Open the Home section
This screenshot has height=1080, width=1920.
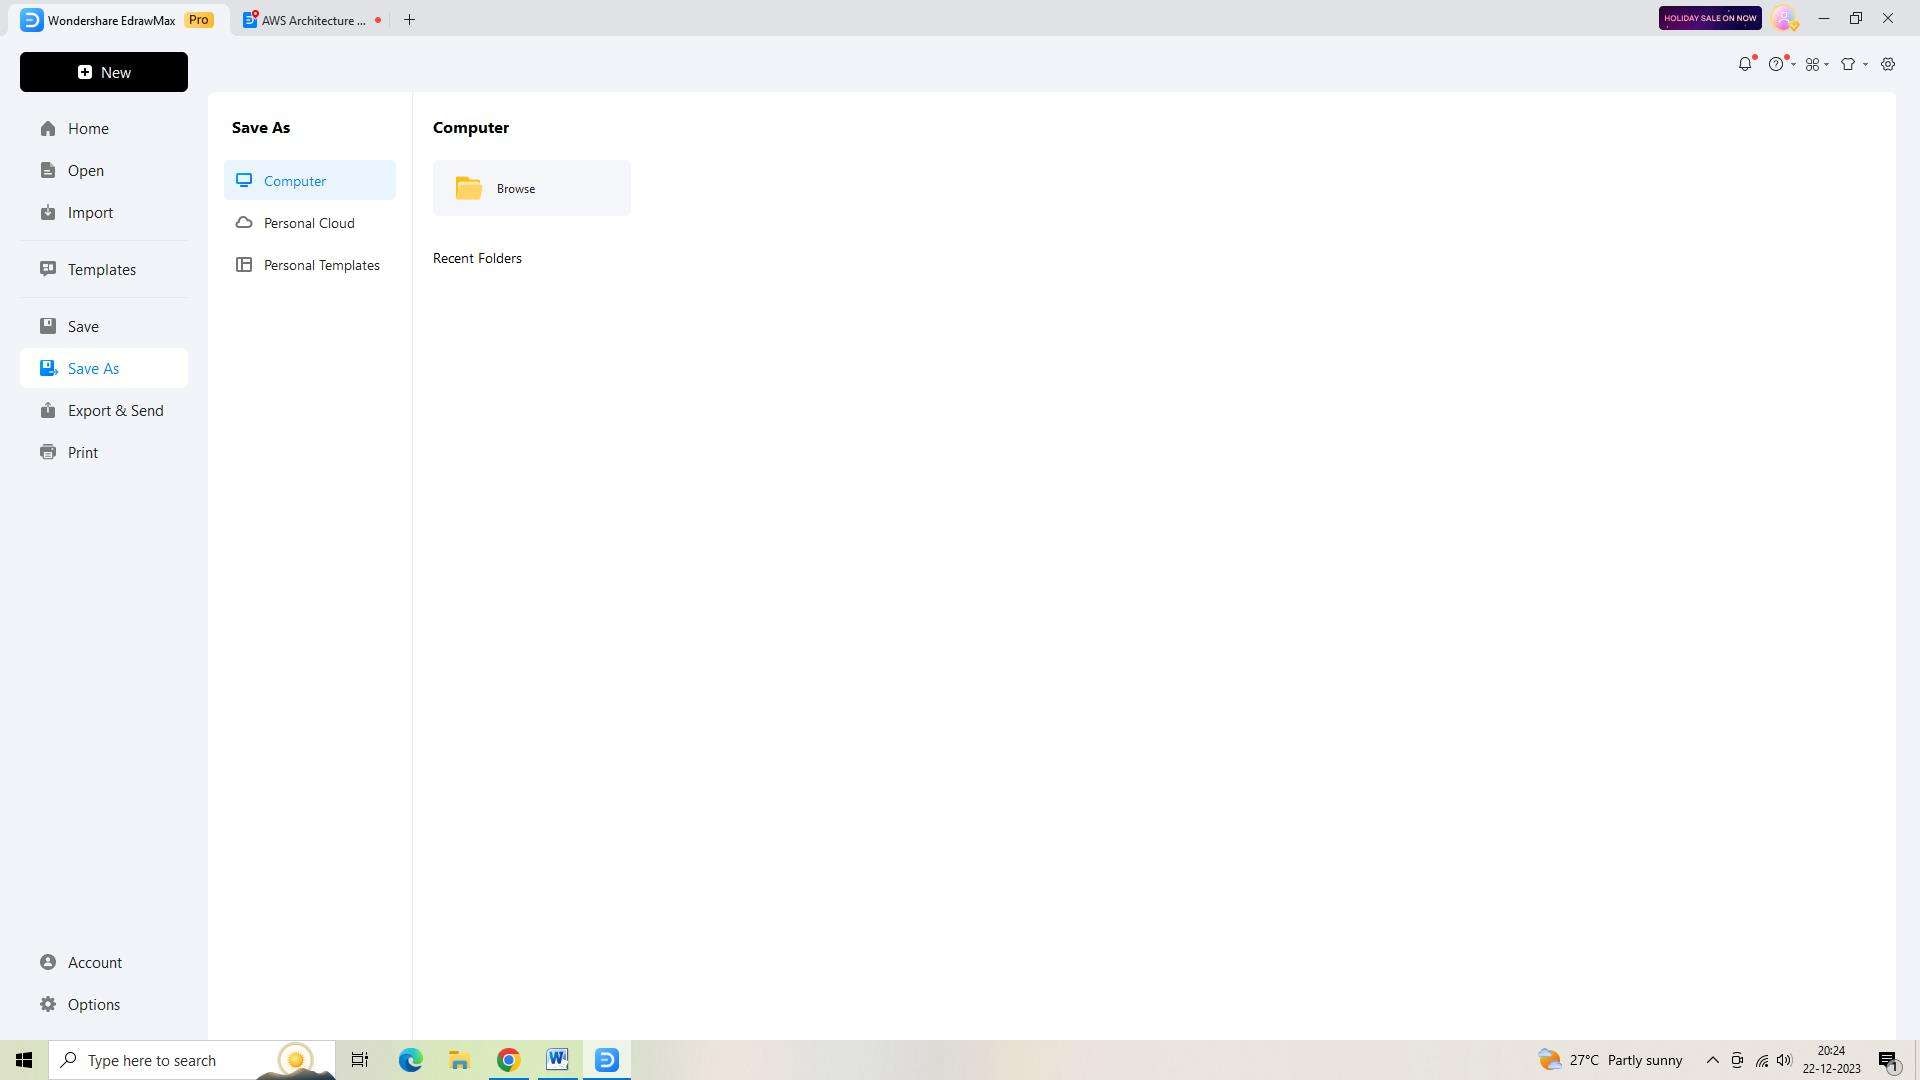87,128
